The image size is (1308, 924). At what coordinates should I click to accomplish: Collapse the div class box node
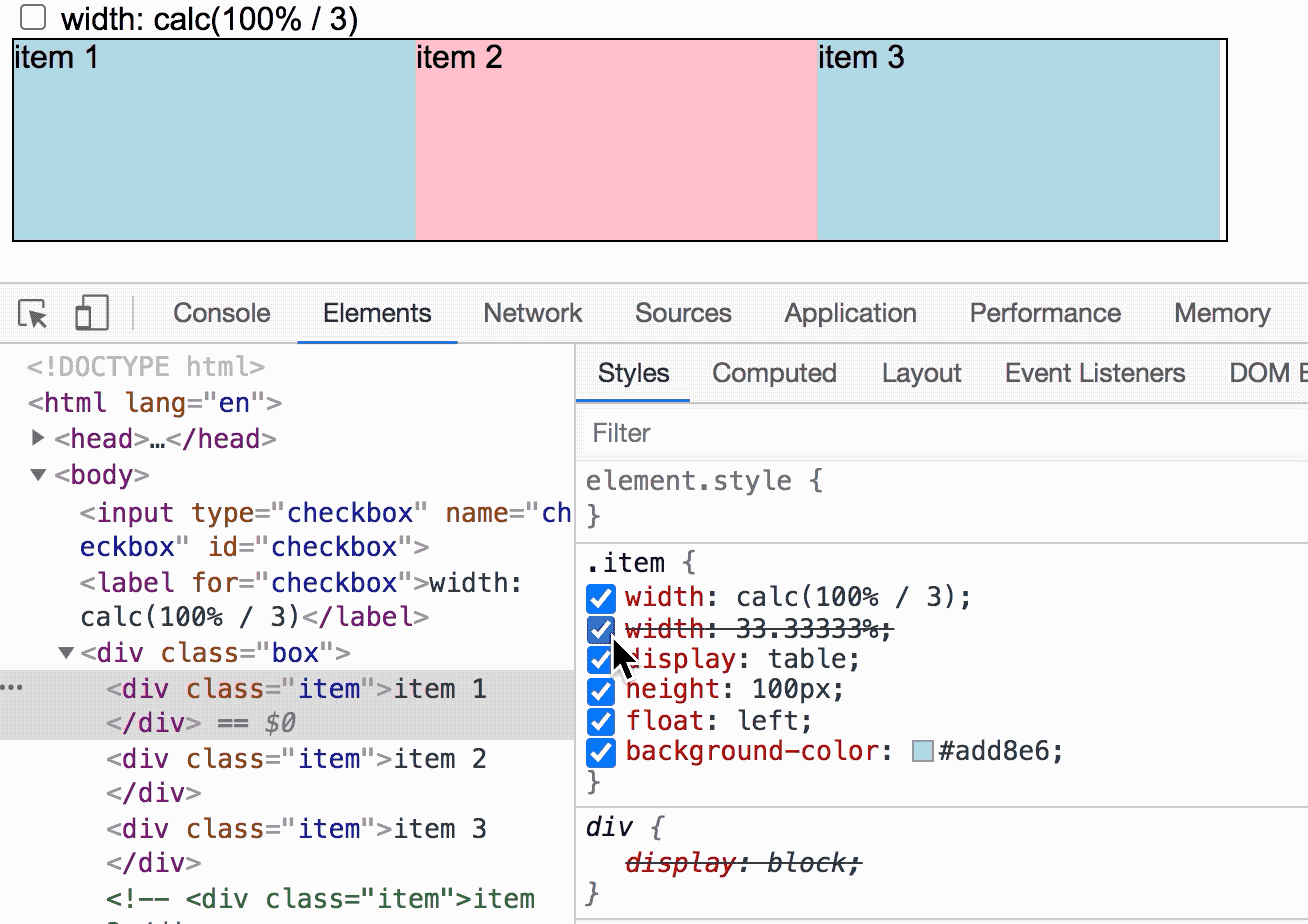(66, 653)
